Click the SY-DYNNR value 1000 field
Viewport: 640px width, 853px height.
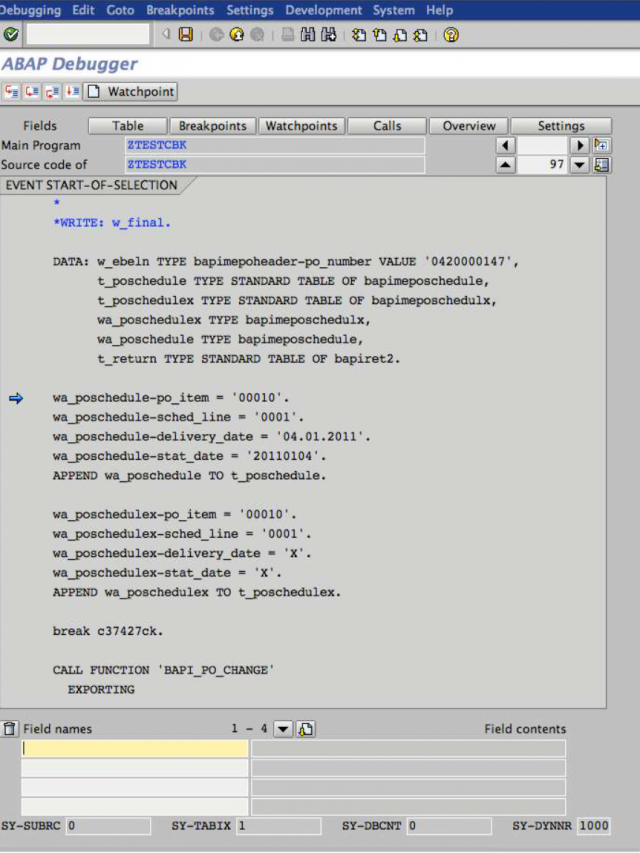click(593, 826)
